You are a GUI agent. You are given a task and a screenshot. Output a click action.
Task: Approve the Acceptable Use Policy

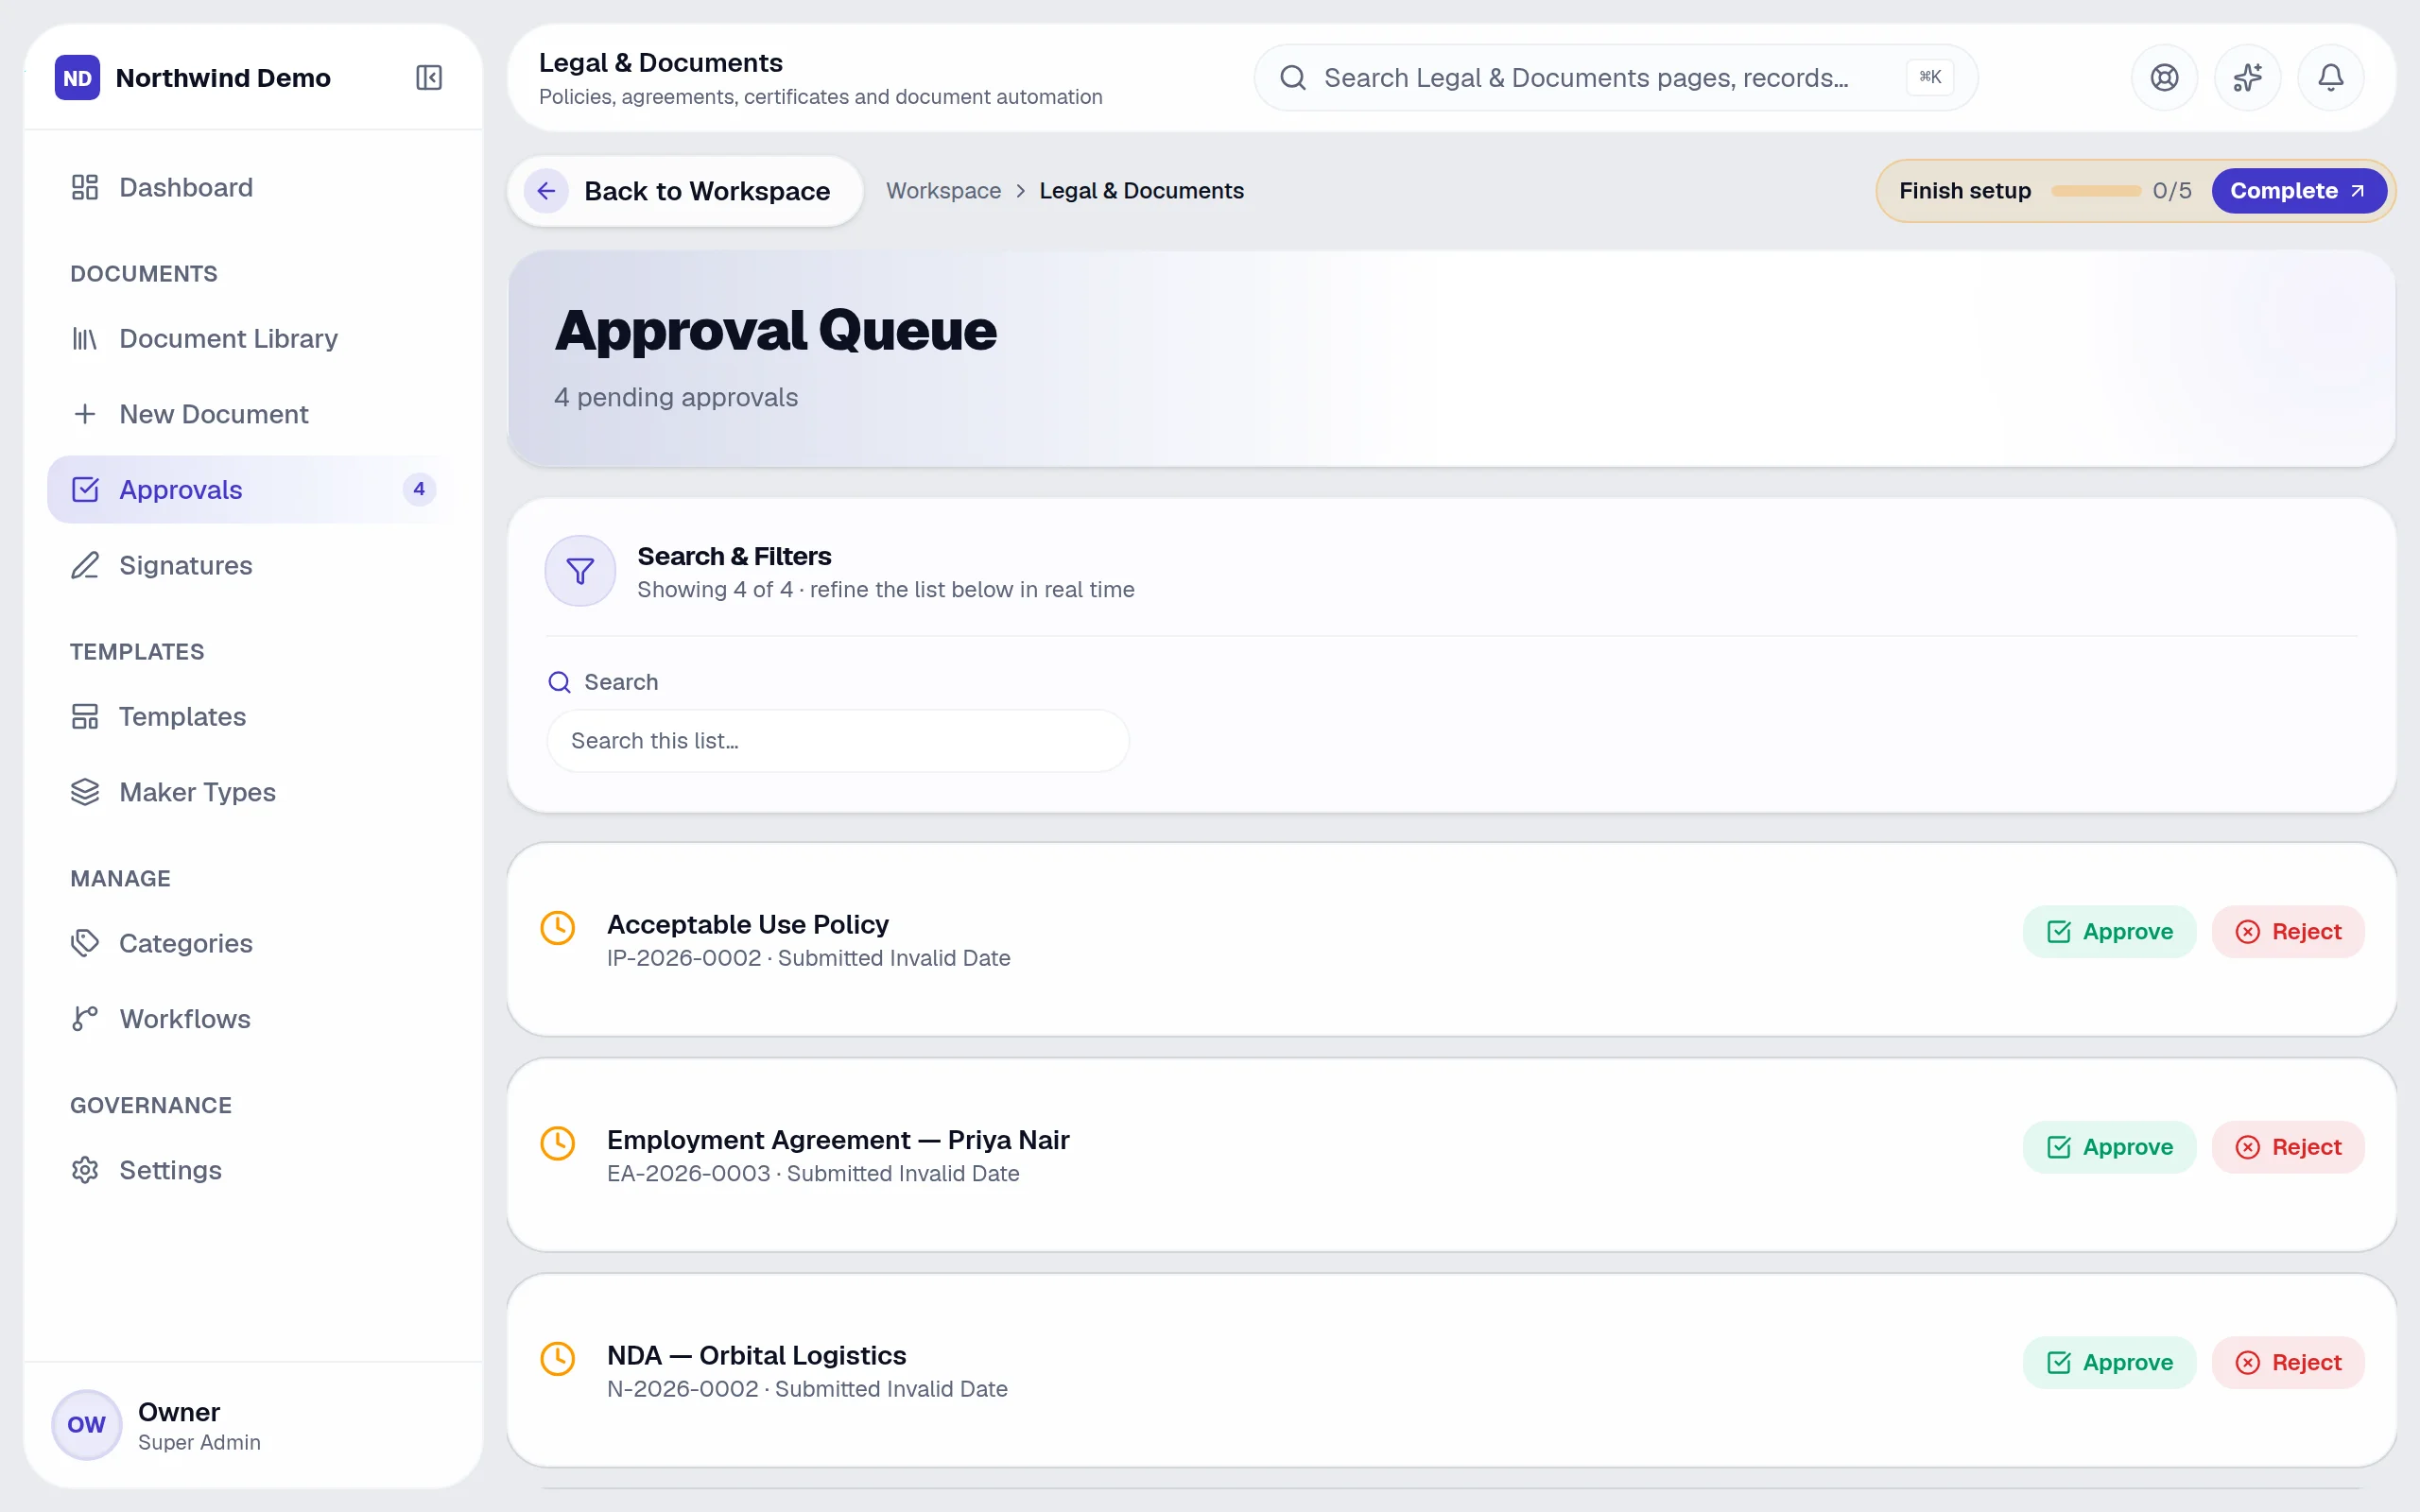2109,931
